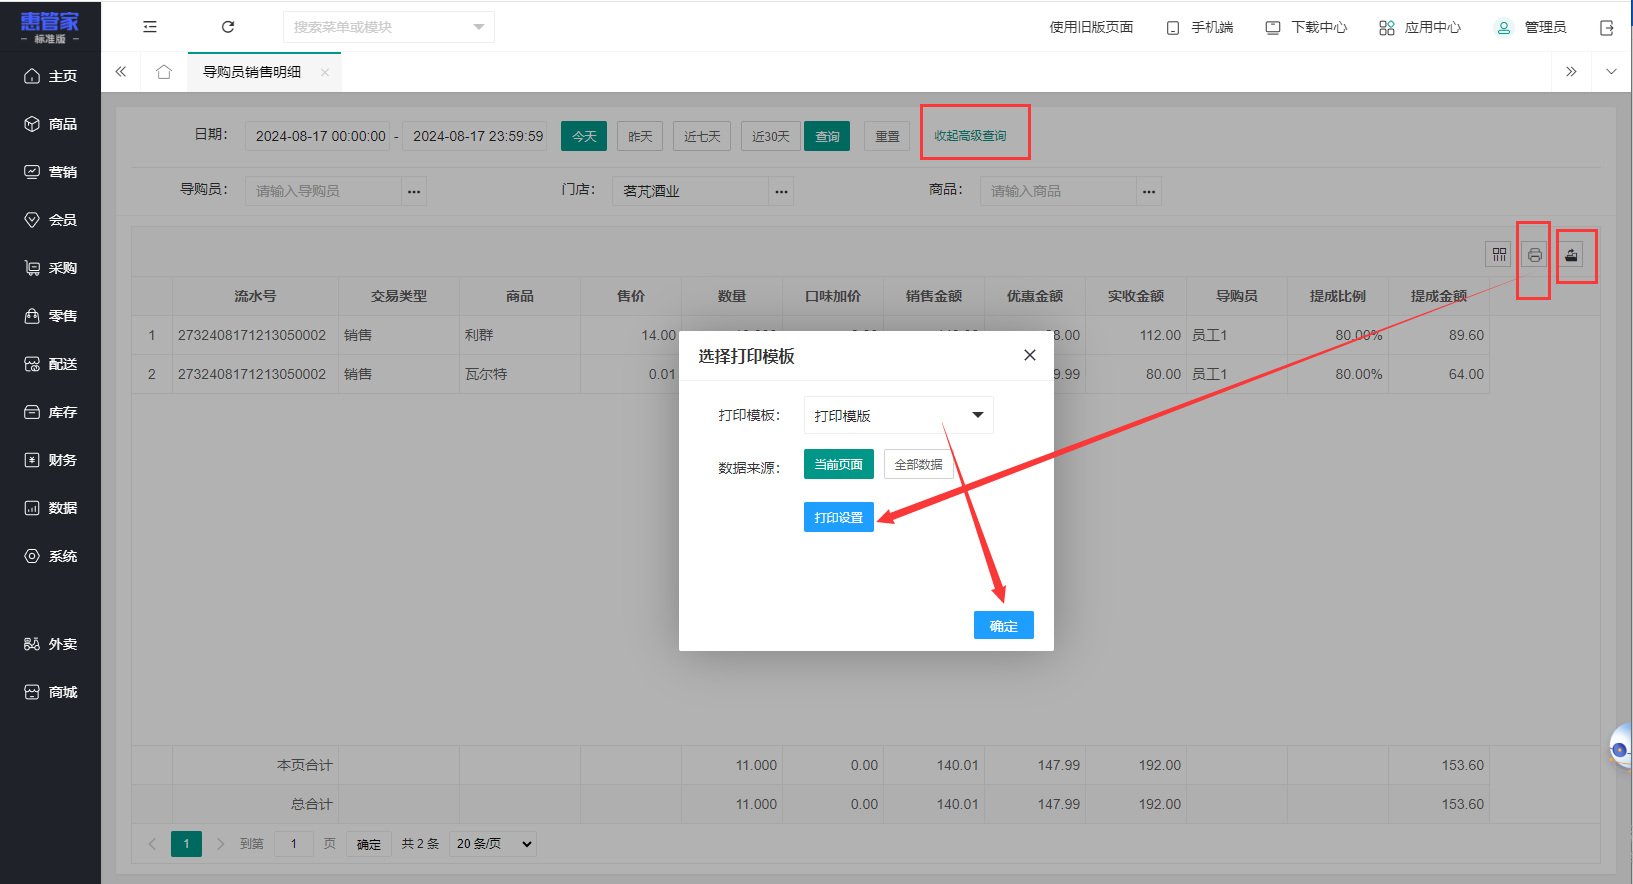Close the 选择打印模板 dialog
1633x884 pixels.
coord(1030,355)
